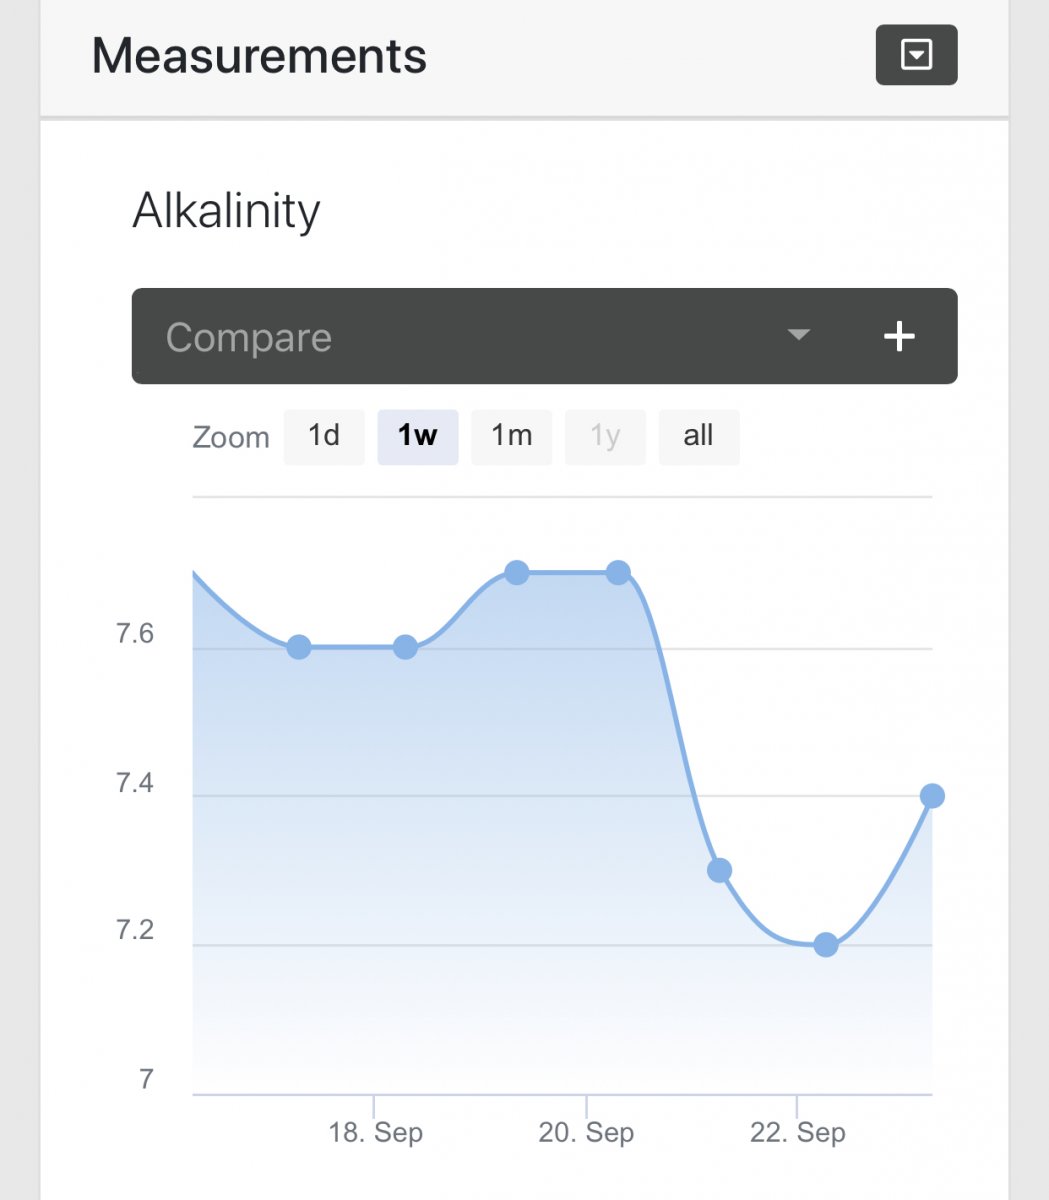This screenshot has width=1049, height=1200.
Task: Choose the 1y zoom range
Action: coord(605,436)
